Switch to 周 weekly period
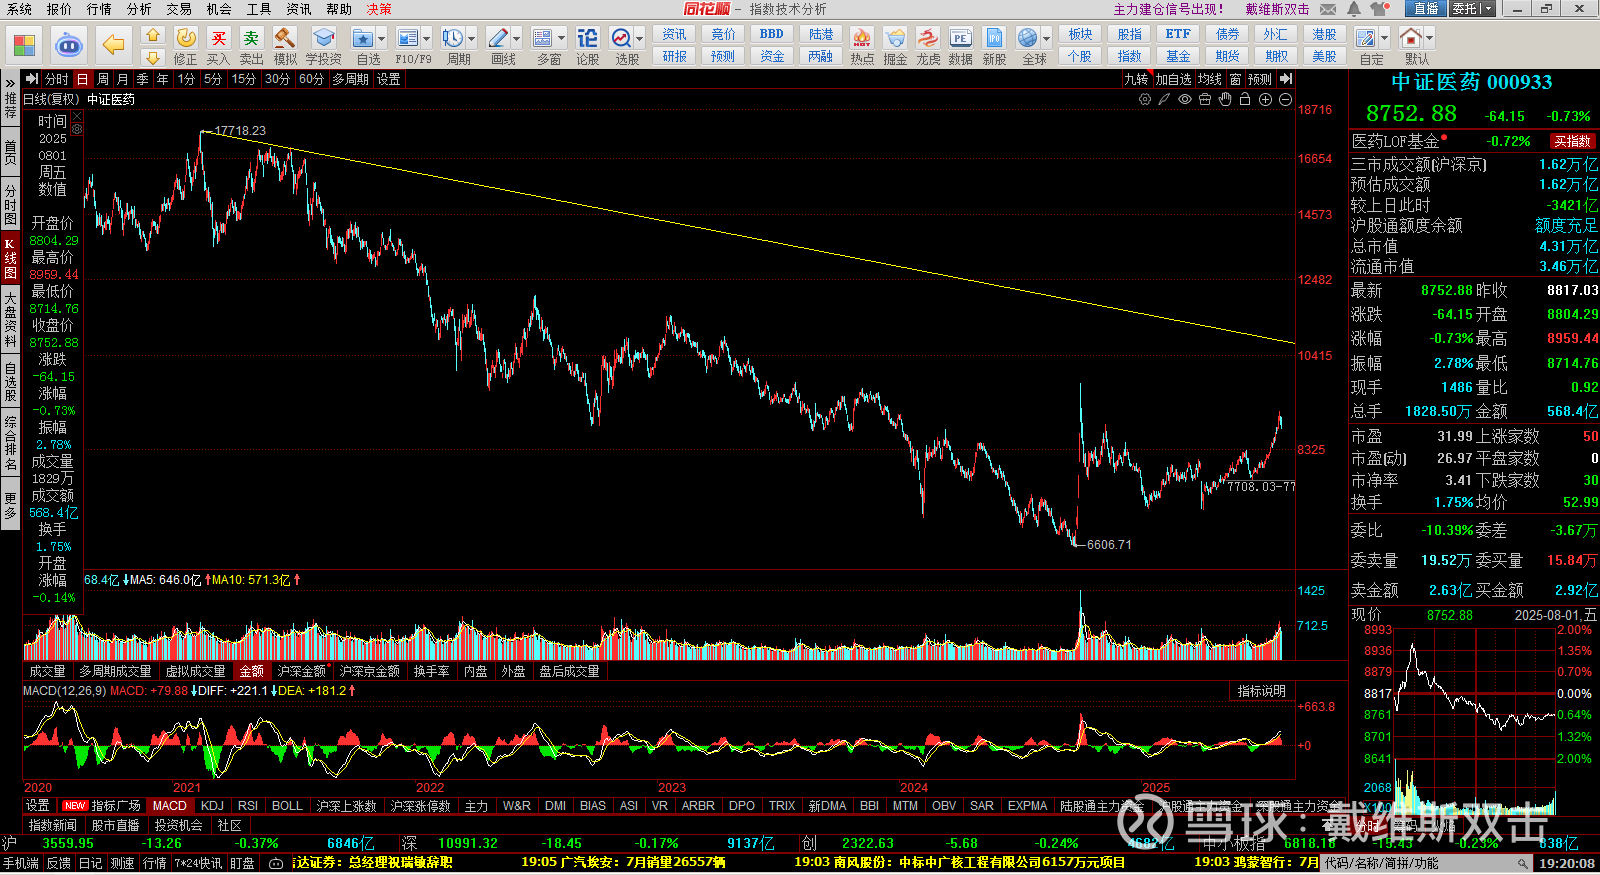Image resolution: width=1600 pixels, height=875 pixels. click(102, 79)
